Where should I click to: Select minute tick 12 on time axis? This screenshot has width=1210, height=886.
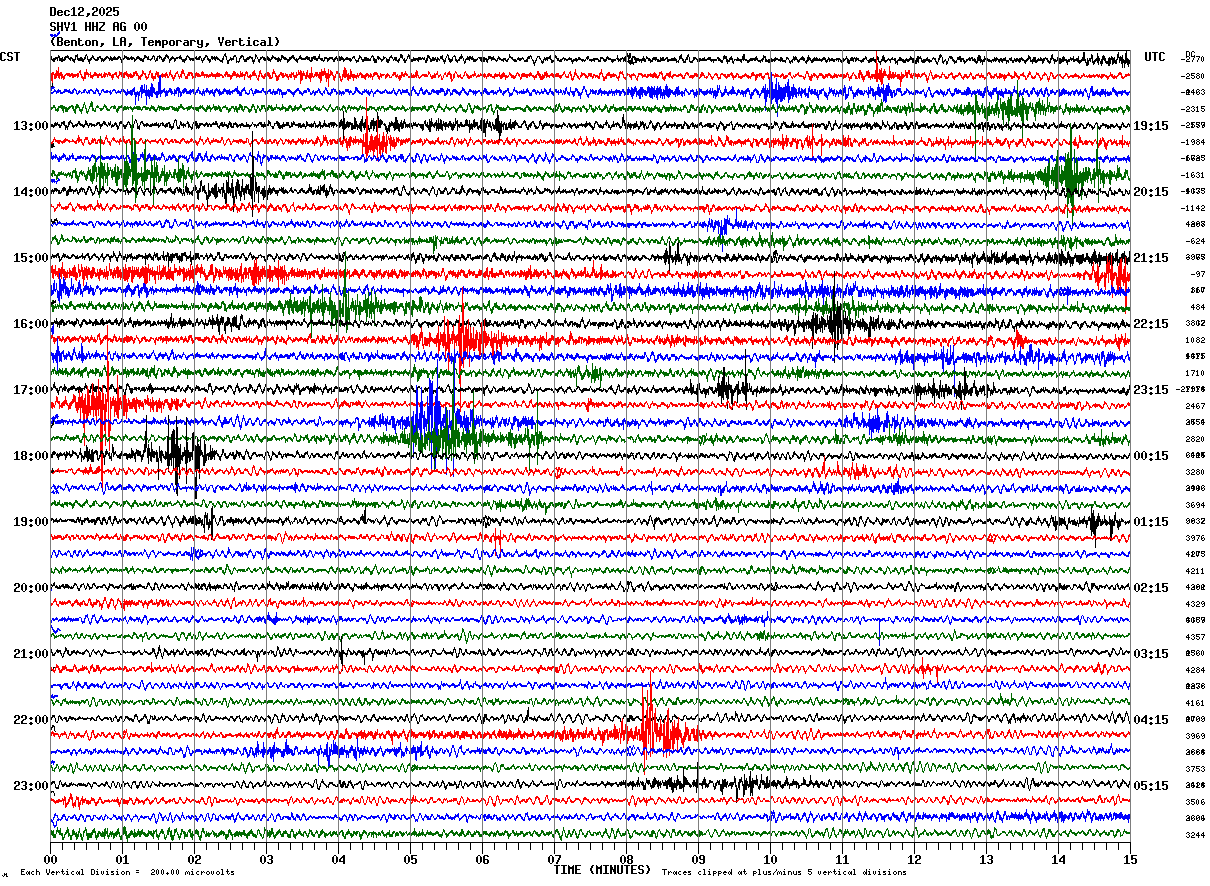(914, 859)
